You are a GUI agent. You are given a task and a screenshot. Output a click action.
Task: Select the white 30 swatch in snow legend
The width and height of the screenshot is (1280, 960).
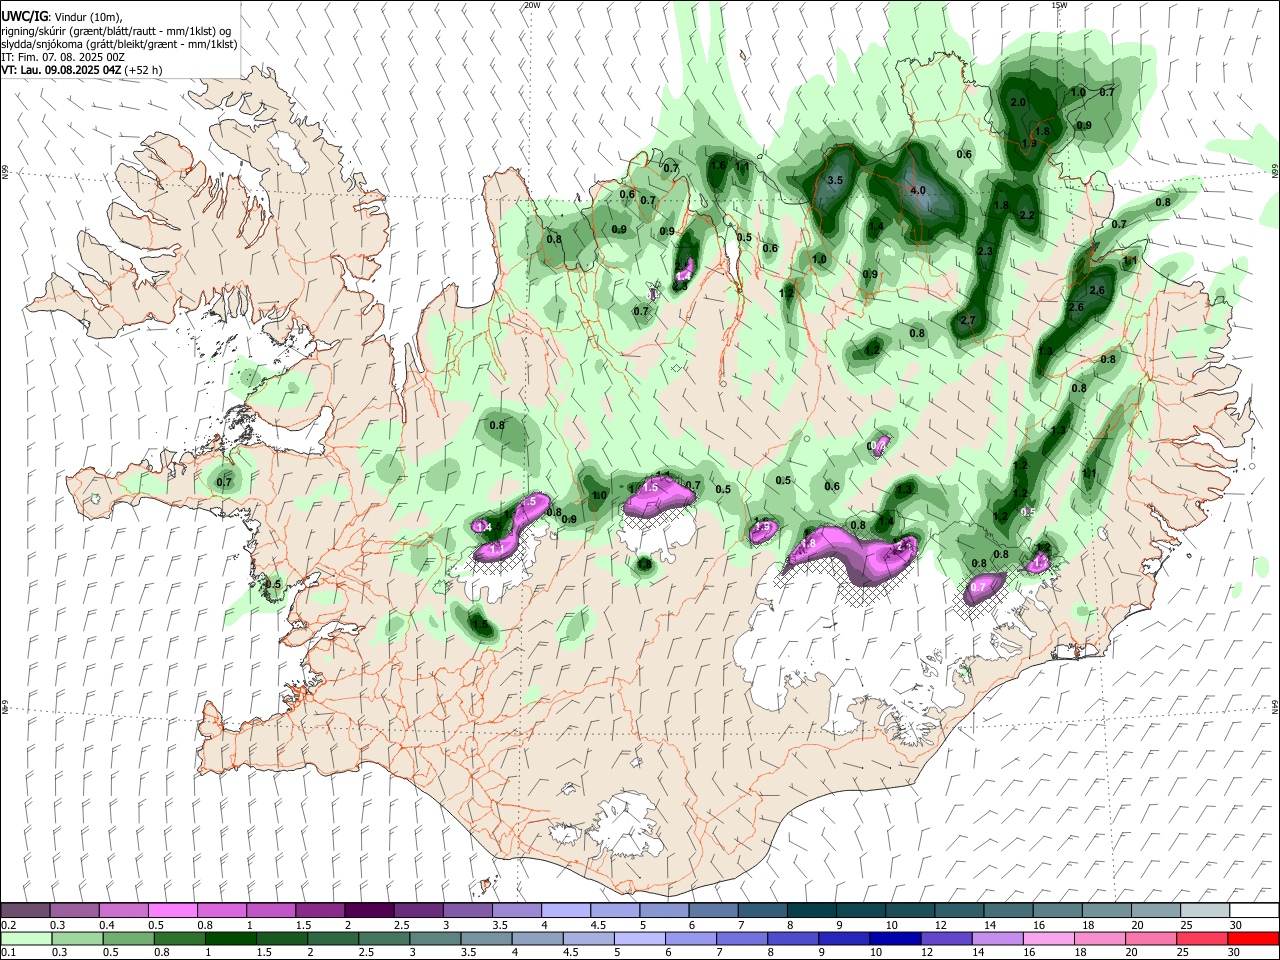click(1254, 910)
